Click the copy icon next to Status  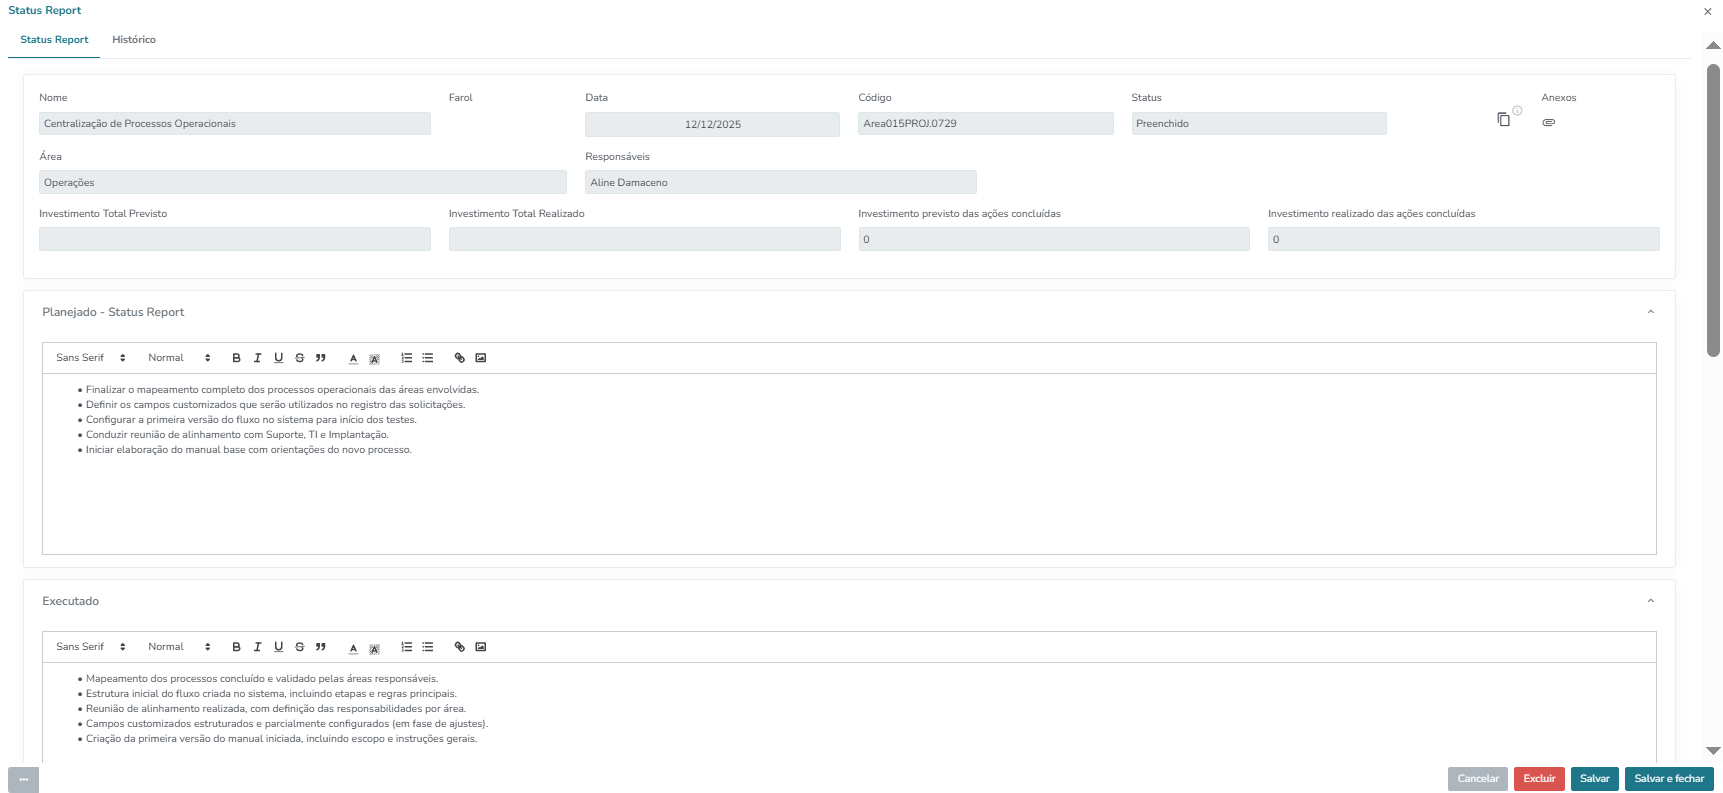(1503, 119)
